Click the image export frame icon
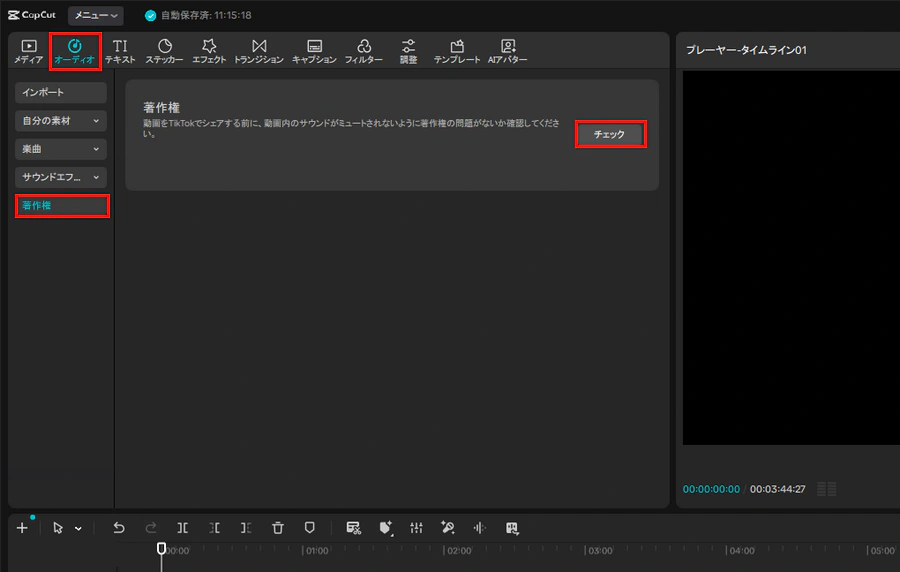This screenshot has width=900, height=572. click(x=512, y=528)
